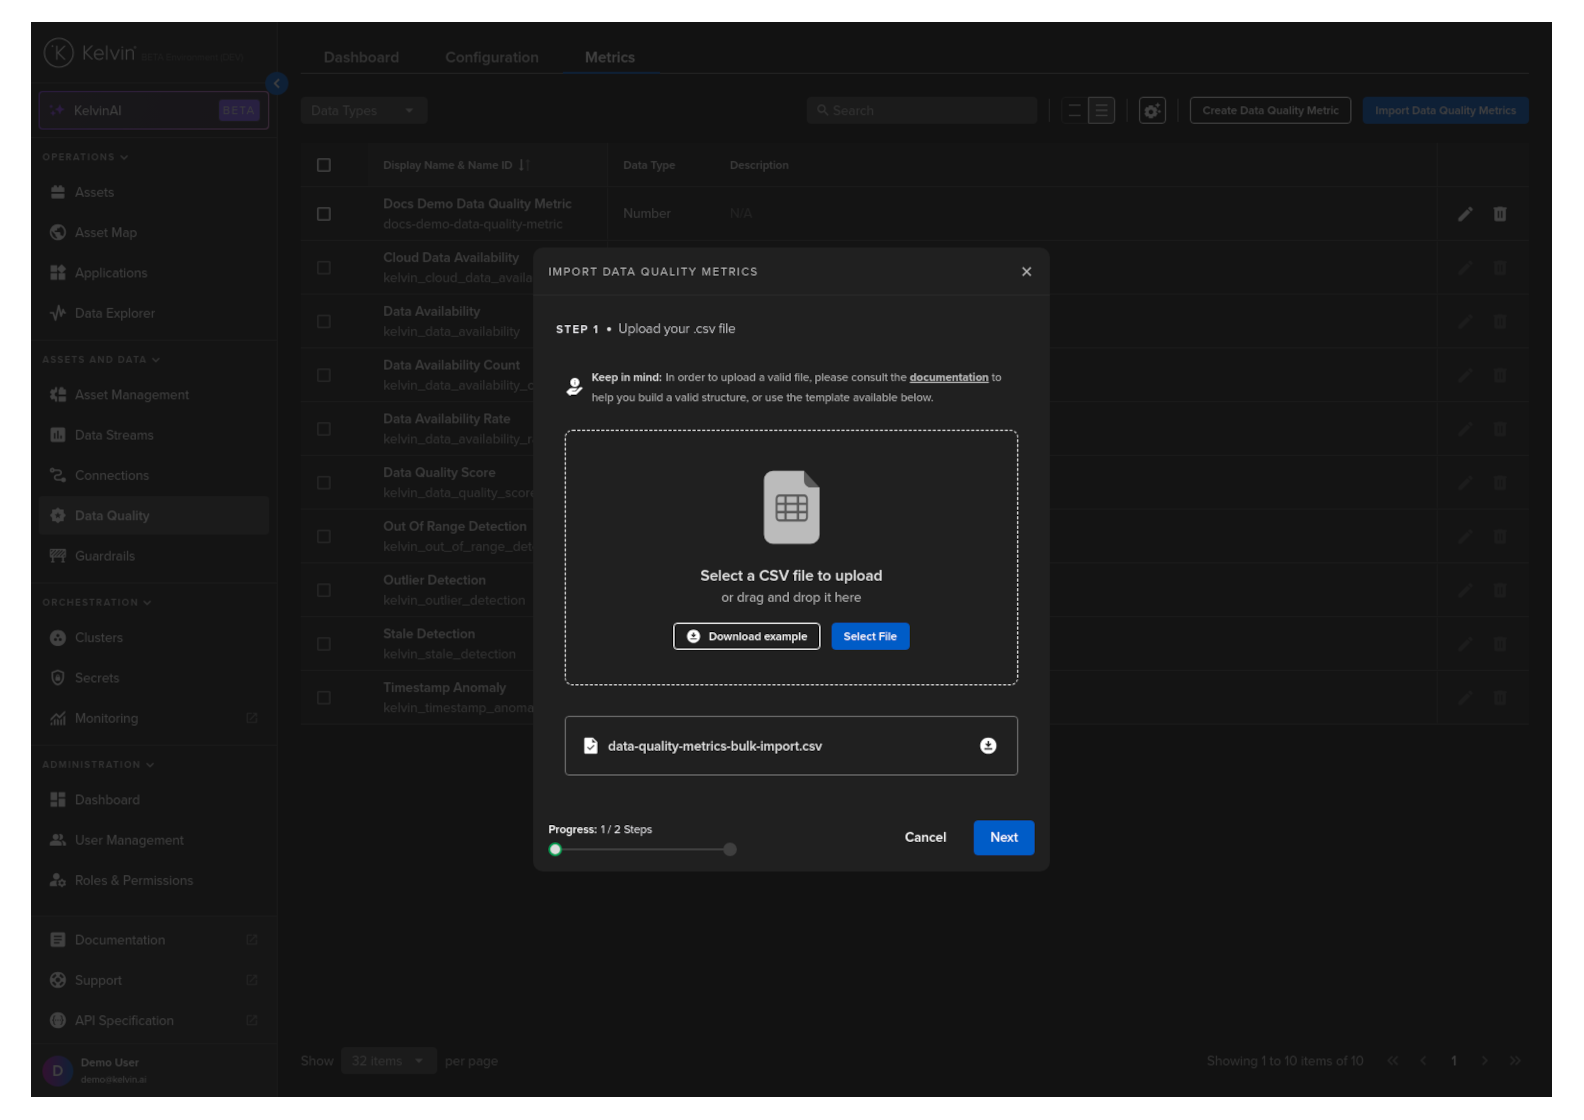
Task: Click the import progress step indicator end
Action: 730,850
